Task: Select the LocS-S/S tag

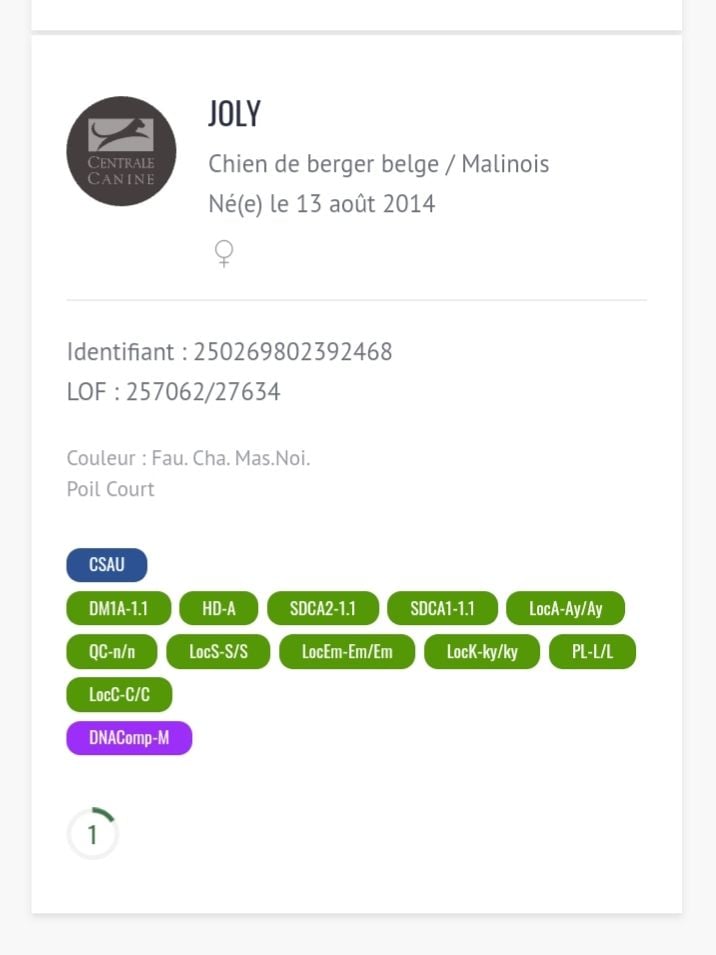Action: coord(218,652)
